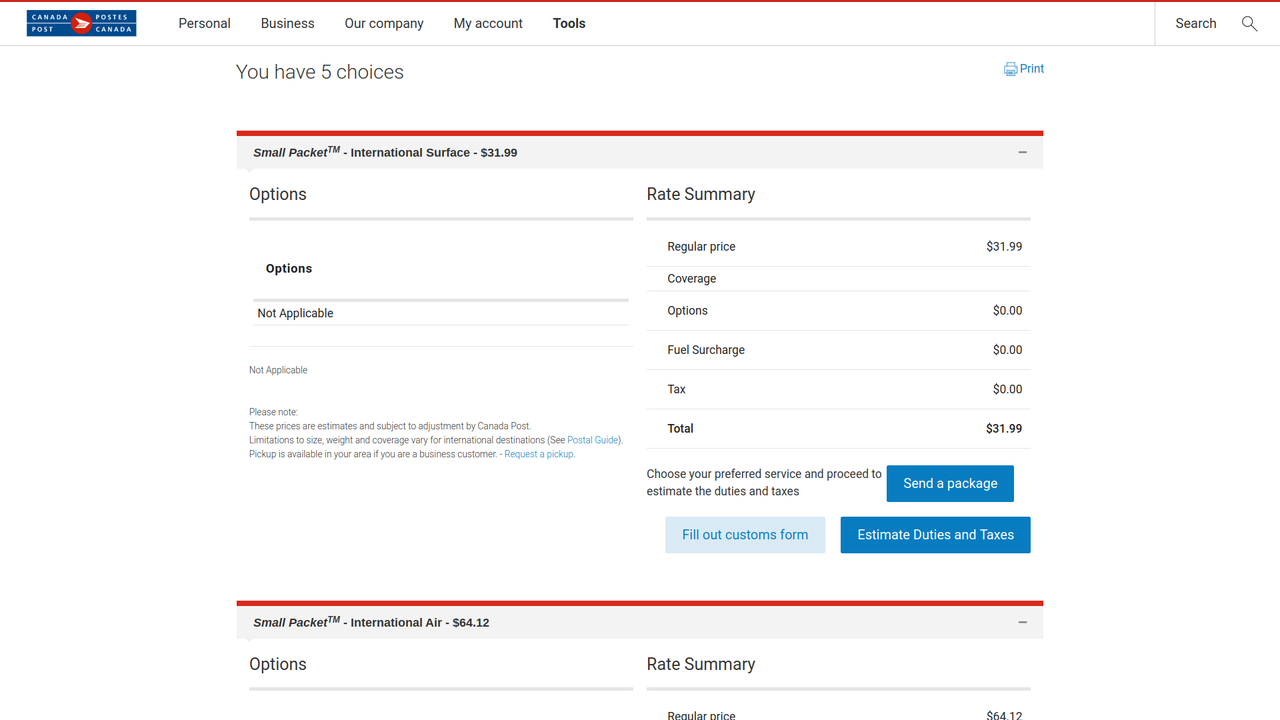
Task: Open the Personal menu
Action: 204,23
